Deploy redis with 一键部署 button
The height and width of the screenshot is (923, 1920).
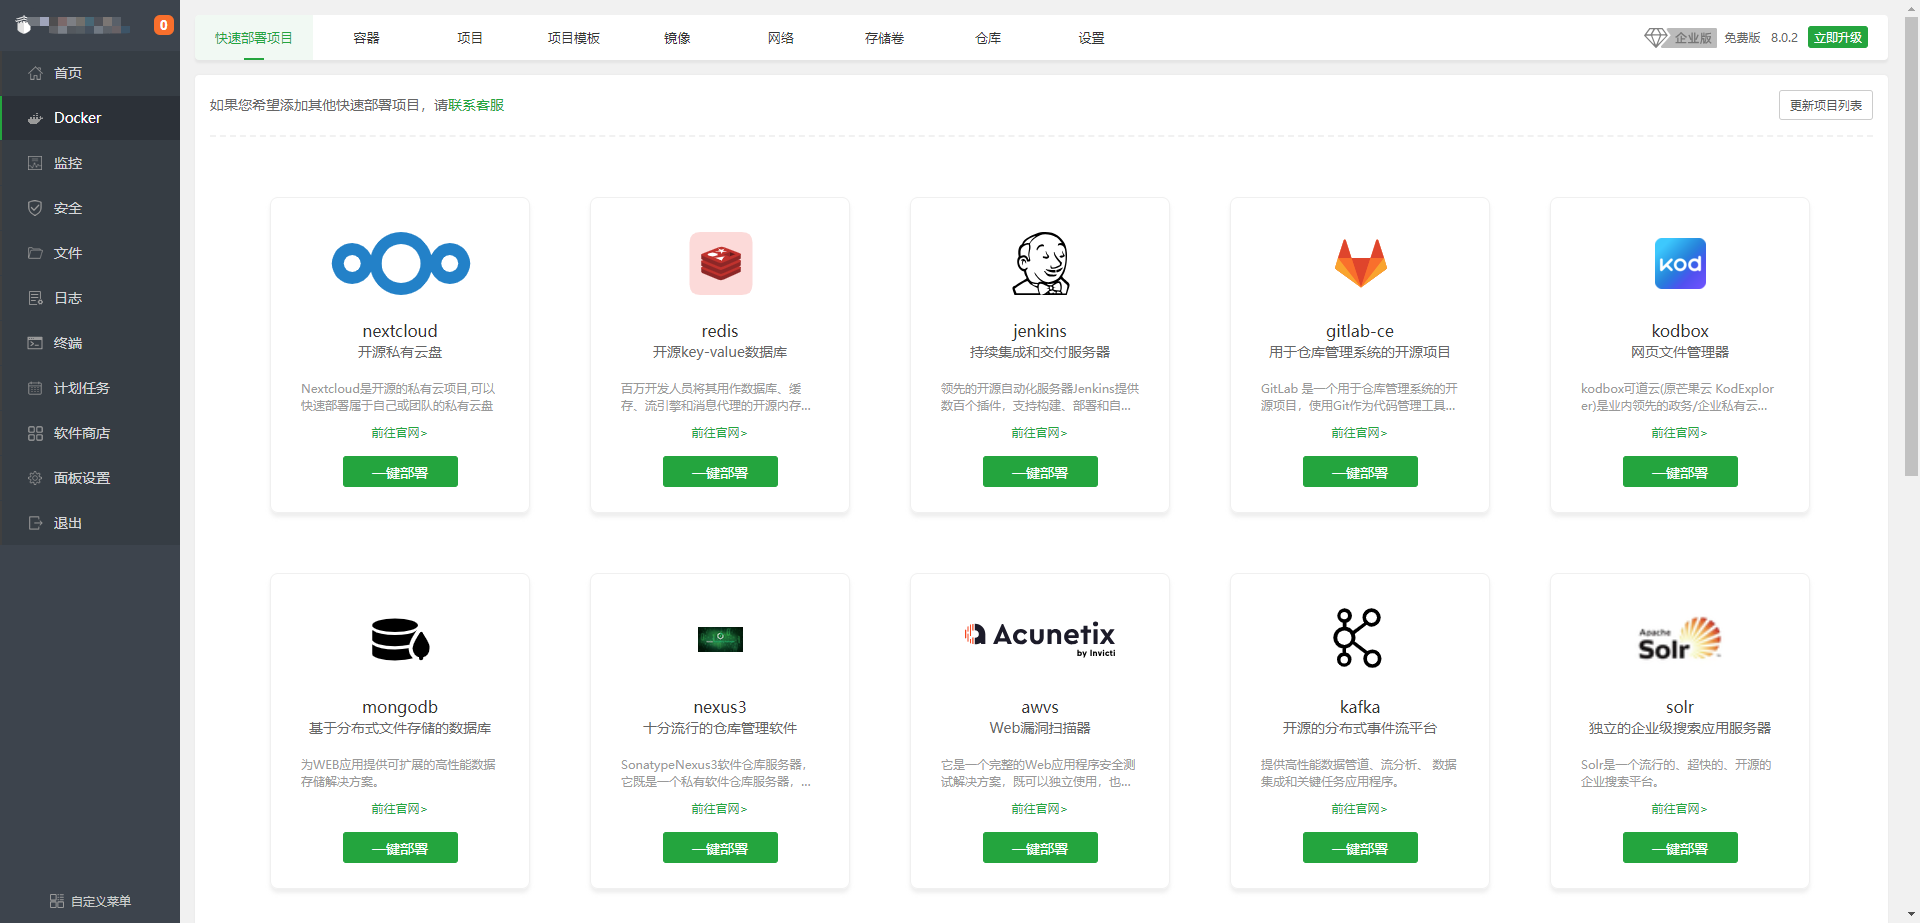tap(720, 472)
